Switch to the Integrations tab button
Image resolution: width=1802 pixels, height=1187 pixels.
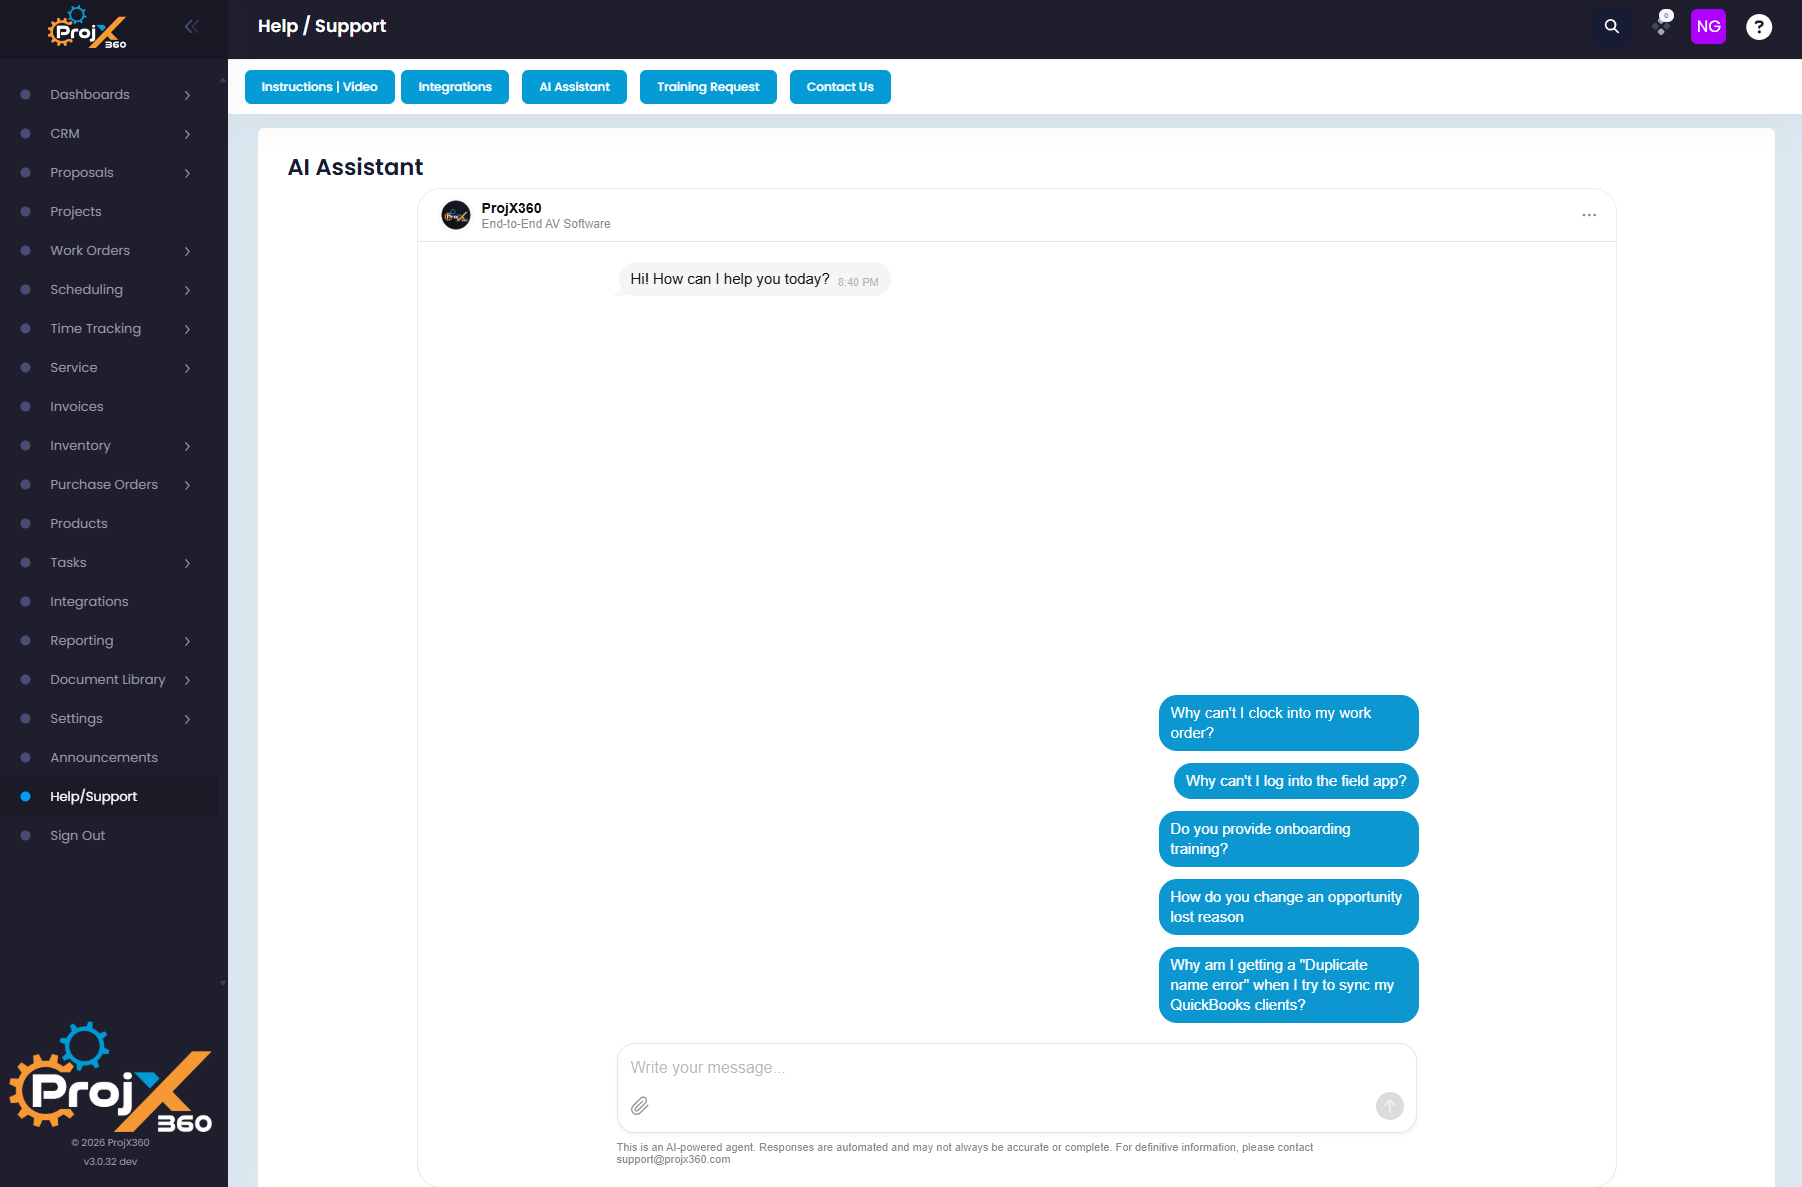click(x=455, y=87)
